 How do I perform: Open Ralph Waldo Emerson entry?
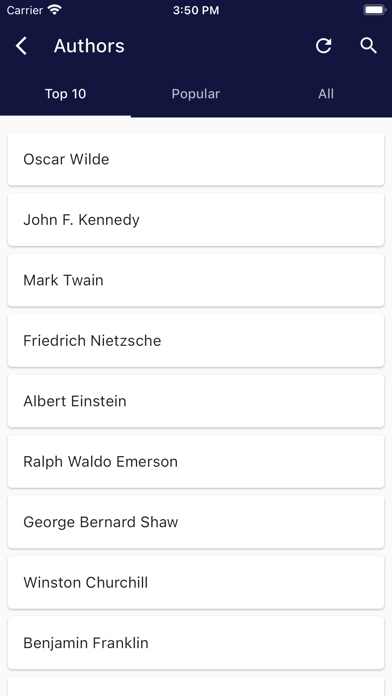pyautogui.click(x=196, y=461)
